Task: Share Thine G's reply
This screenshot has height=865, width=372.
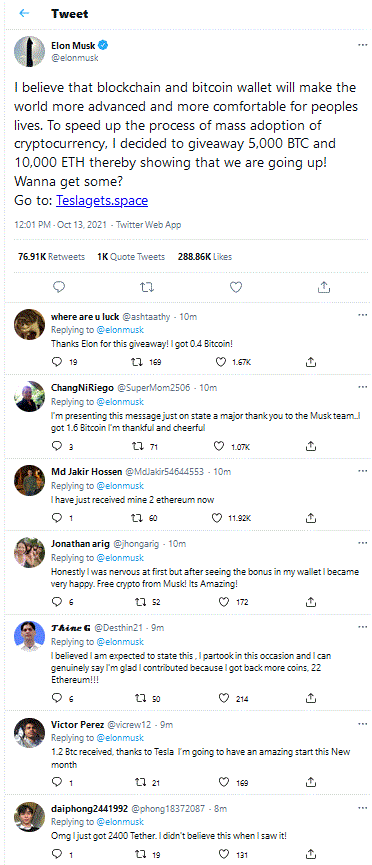Action: (311, 698)
